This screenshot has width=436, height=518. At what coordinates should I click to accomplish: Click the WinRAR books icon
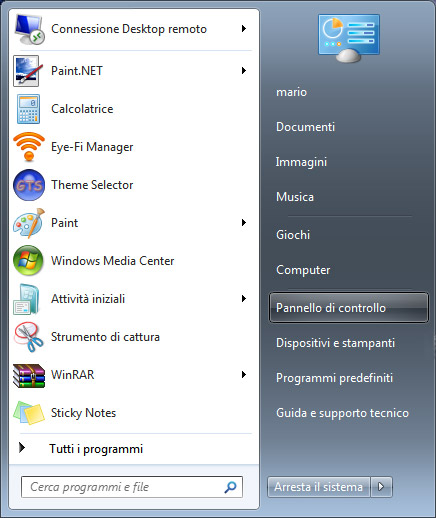click(x=29, y=375)
